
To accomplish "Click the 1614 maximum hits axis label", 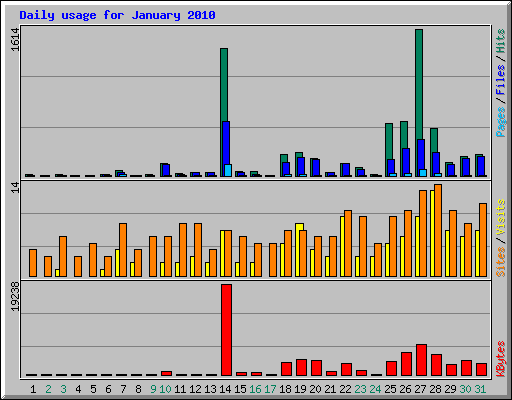I will coord(15,40).
